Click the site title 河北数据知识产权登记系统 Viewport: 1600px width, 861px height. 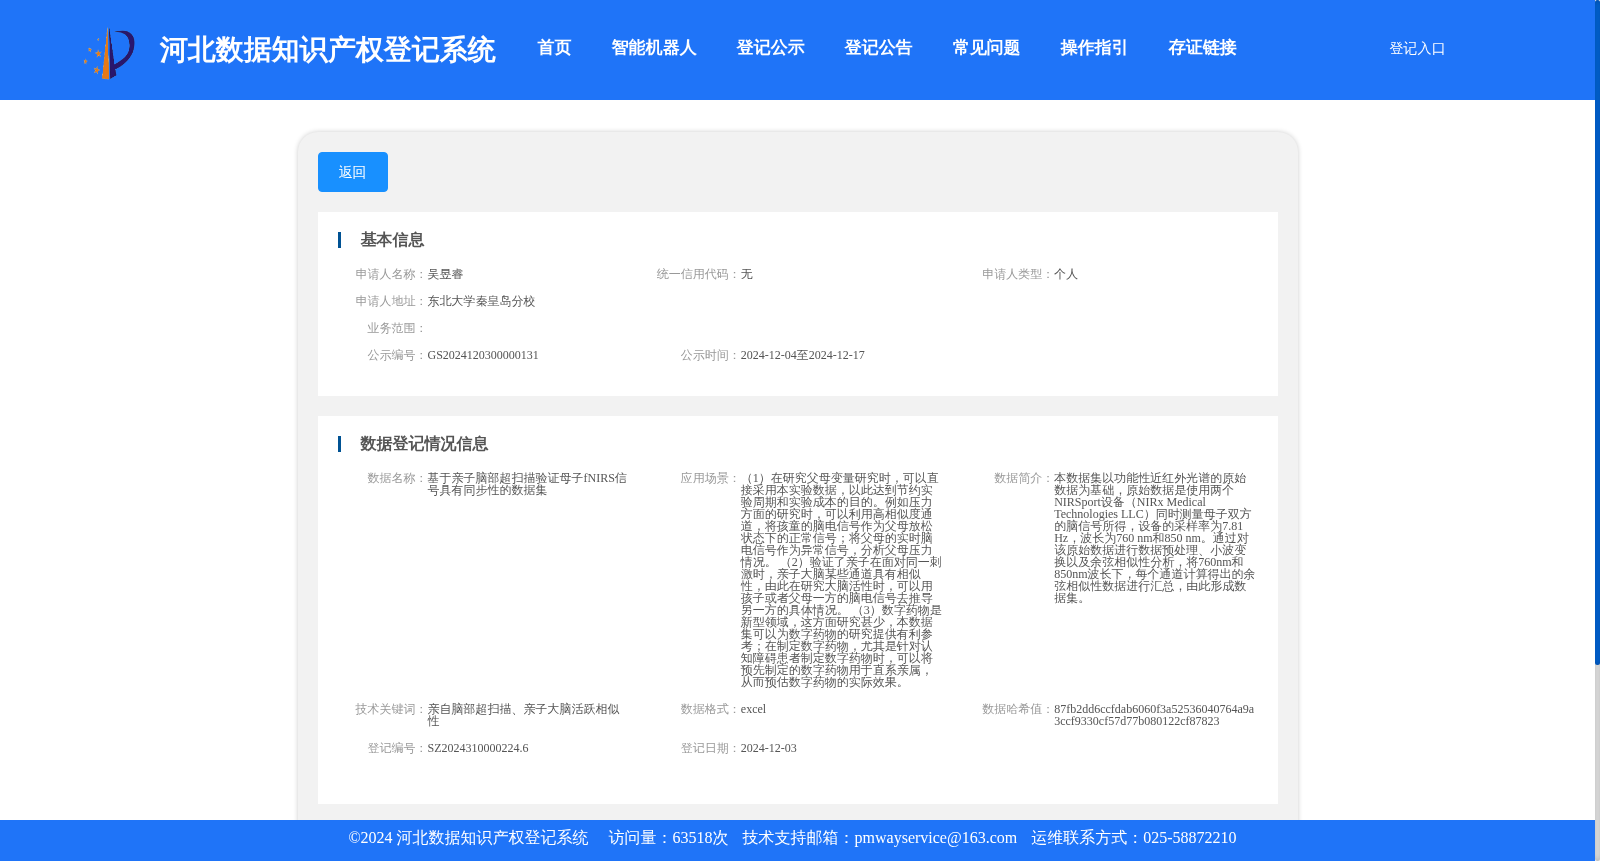[x=327, y=50]
